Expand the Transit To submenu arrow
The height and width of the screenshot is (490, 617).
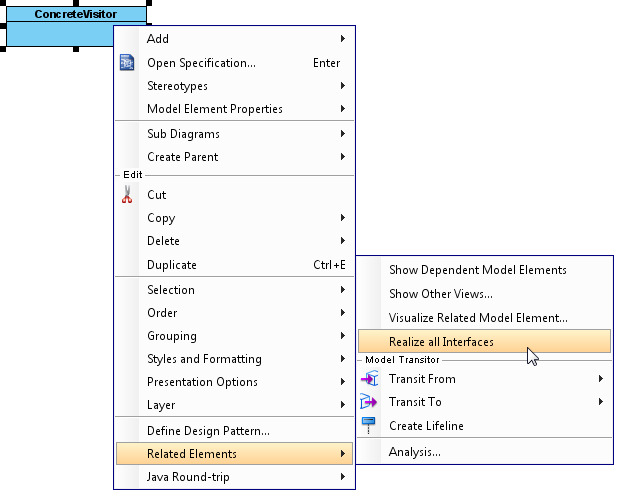[600, 402]
